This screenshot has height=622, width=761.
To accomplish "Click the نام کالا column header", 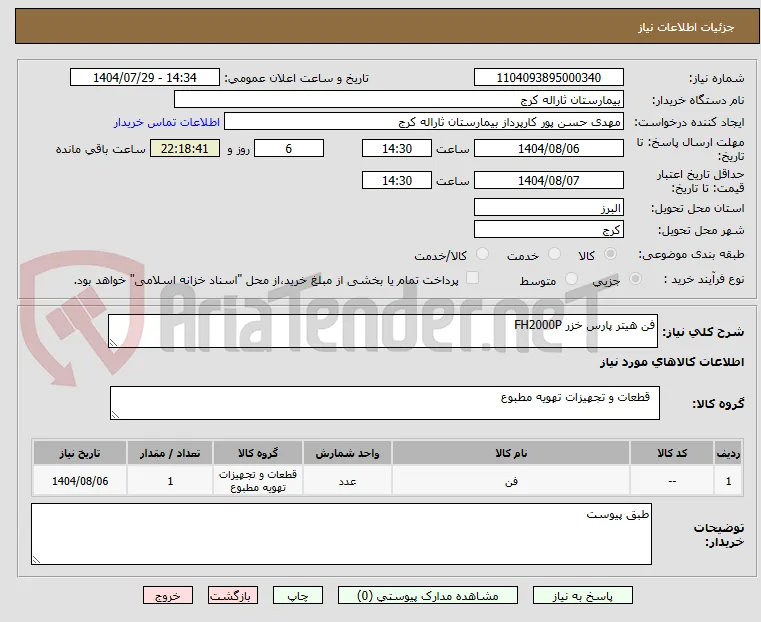I will pos(511,453).
